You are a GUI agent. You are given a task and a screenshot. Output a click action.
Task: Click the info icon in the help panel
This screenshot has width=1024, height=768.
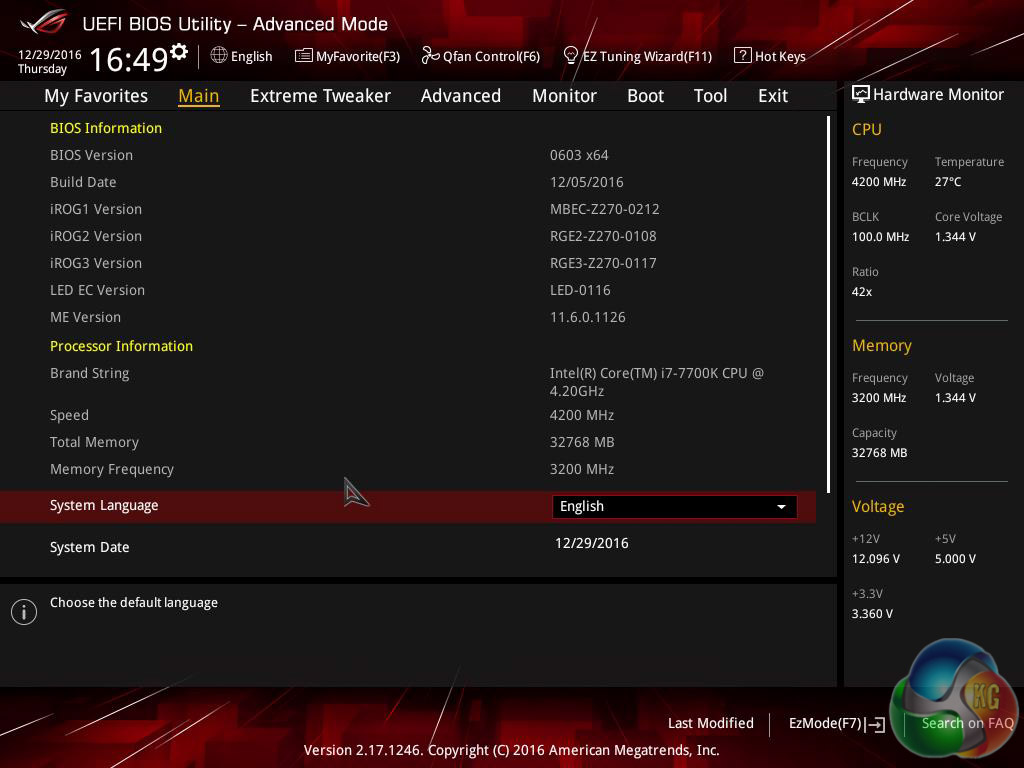(24, 612)
